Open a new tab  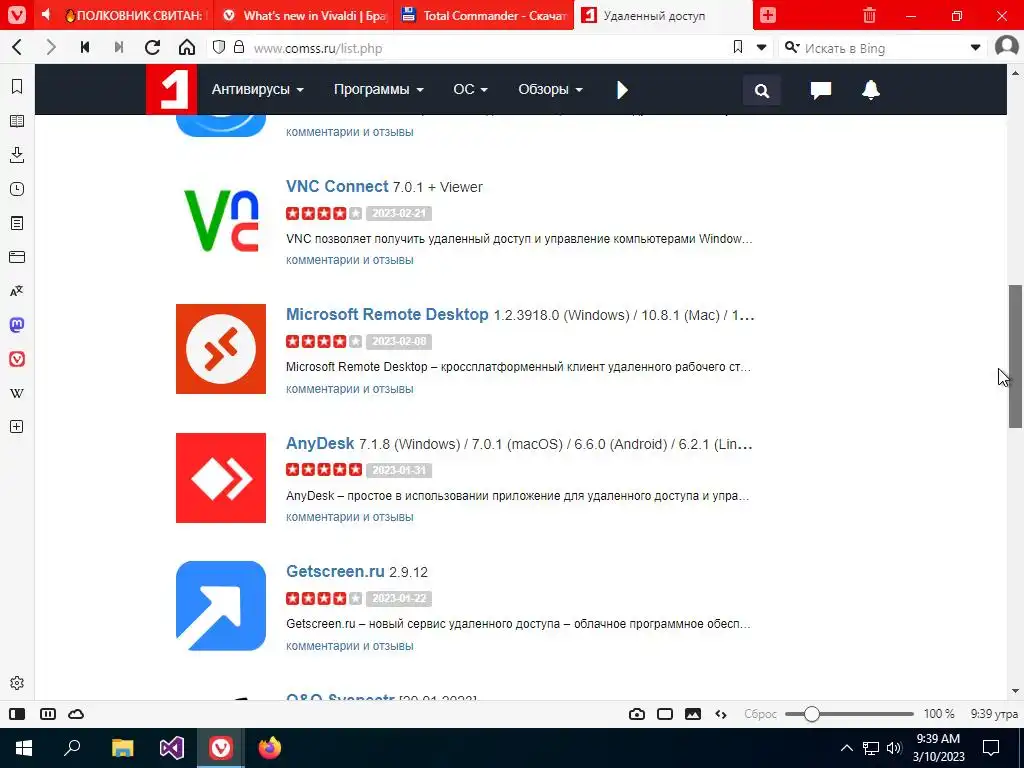coord(768,15)
